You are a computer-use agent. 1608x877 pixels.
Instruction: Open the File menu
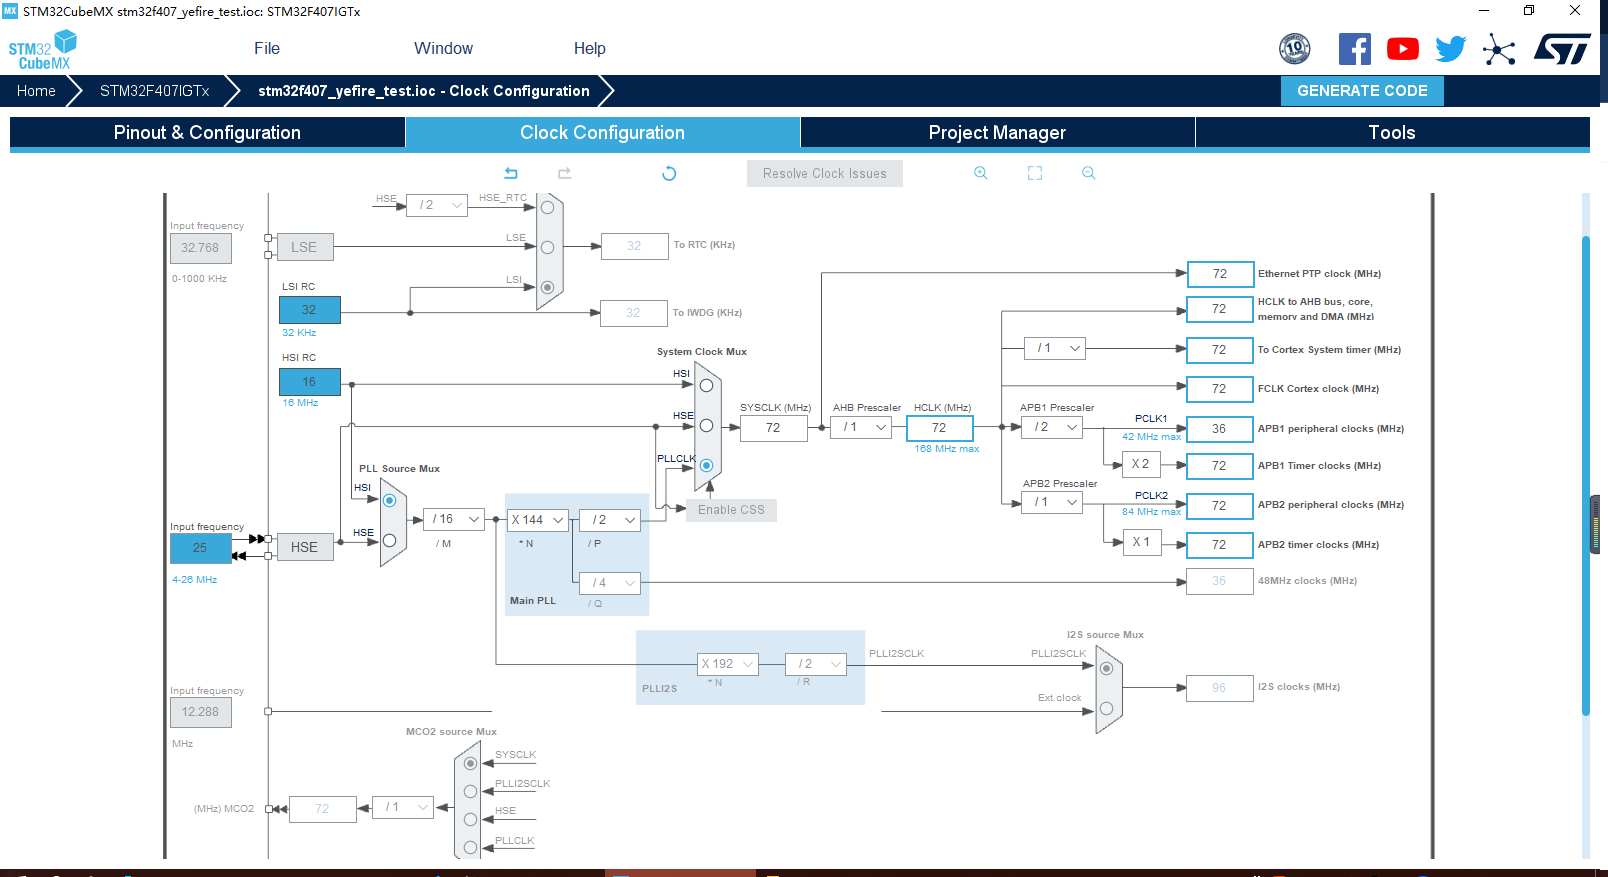[267, 48]
